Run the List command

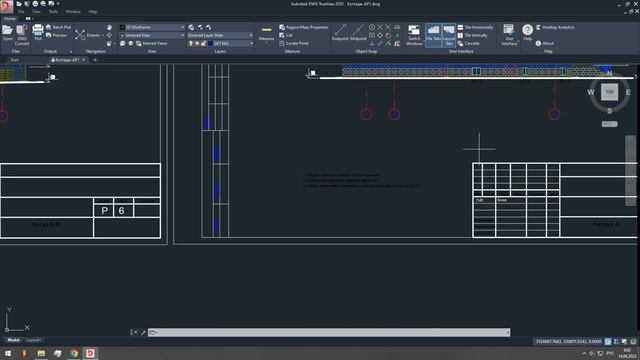pyautogui.click(x=286, y=36)
